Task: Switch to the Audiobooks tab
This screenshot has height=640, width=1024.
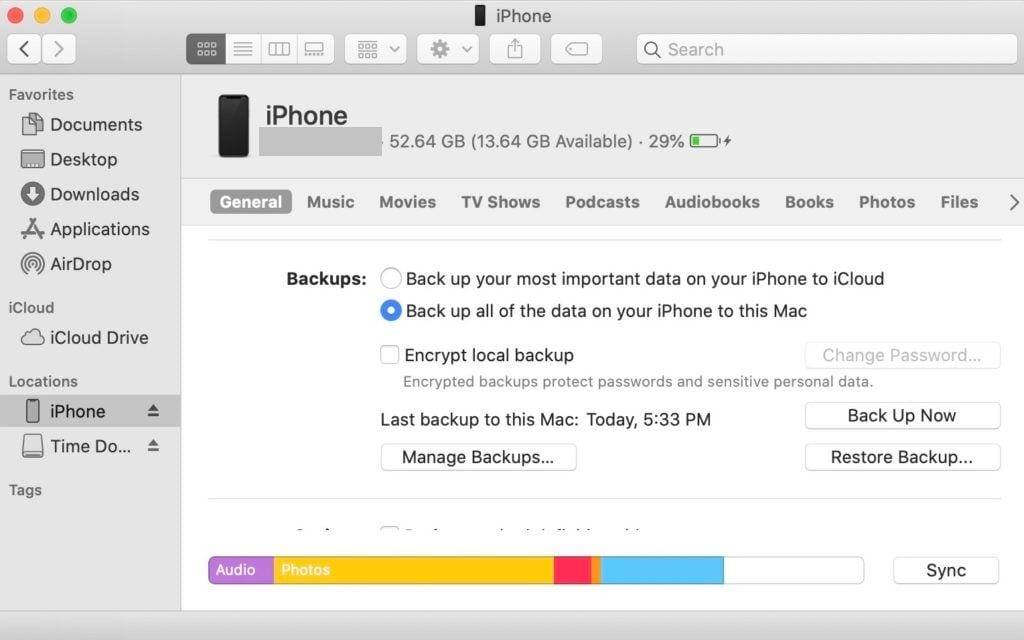Action: [712, 202]
